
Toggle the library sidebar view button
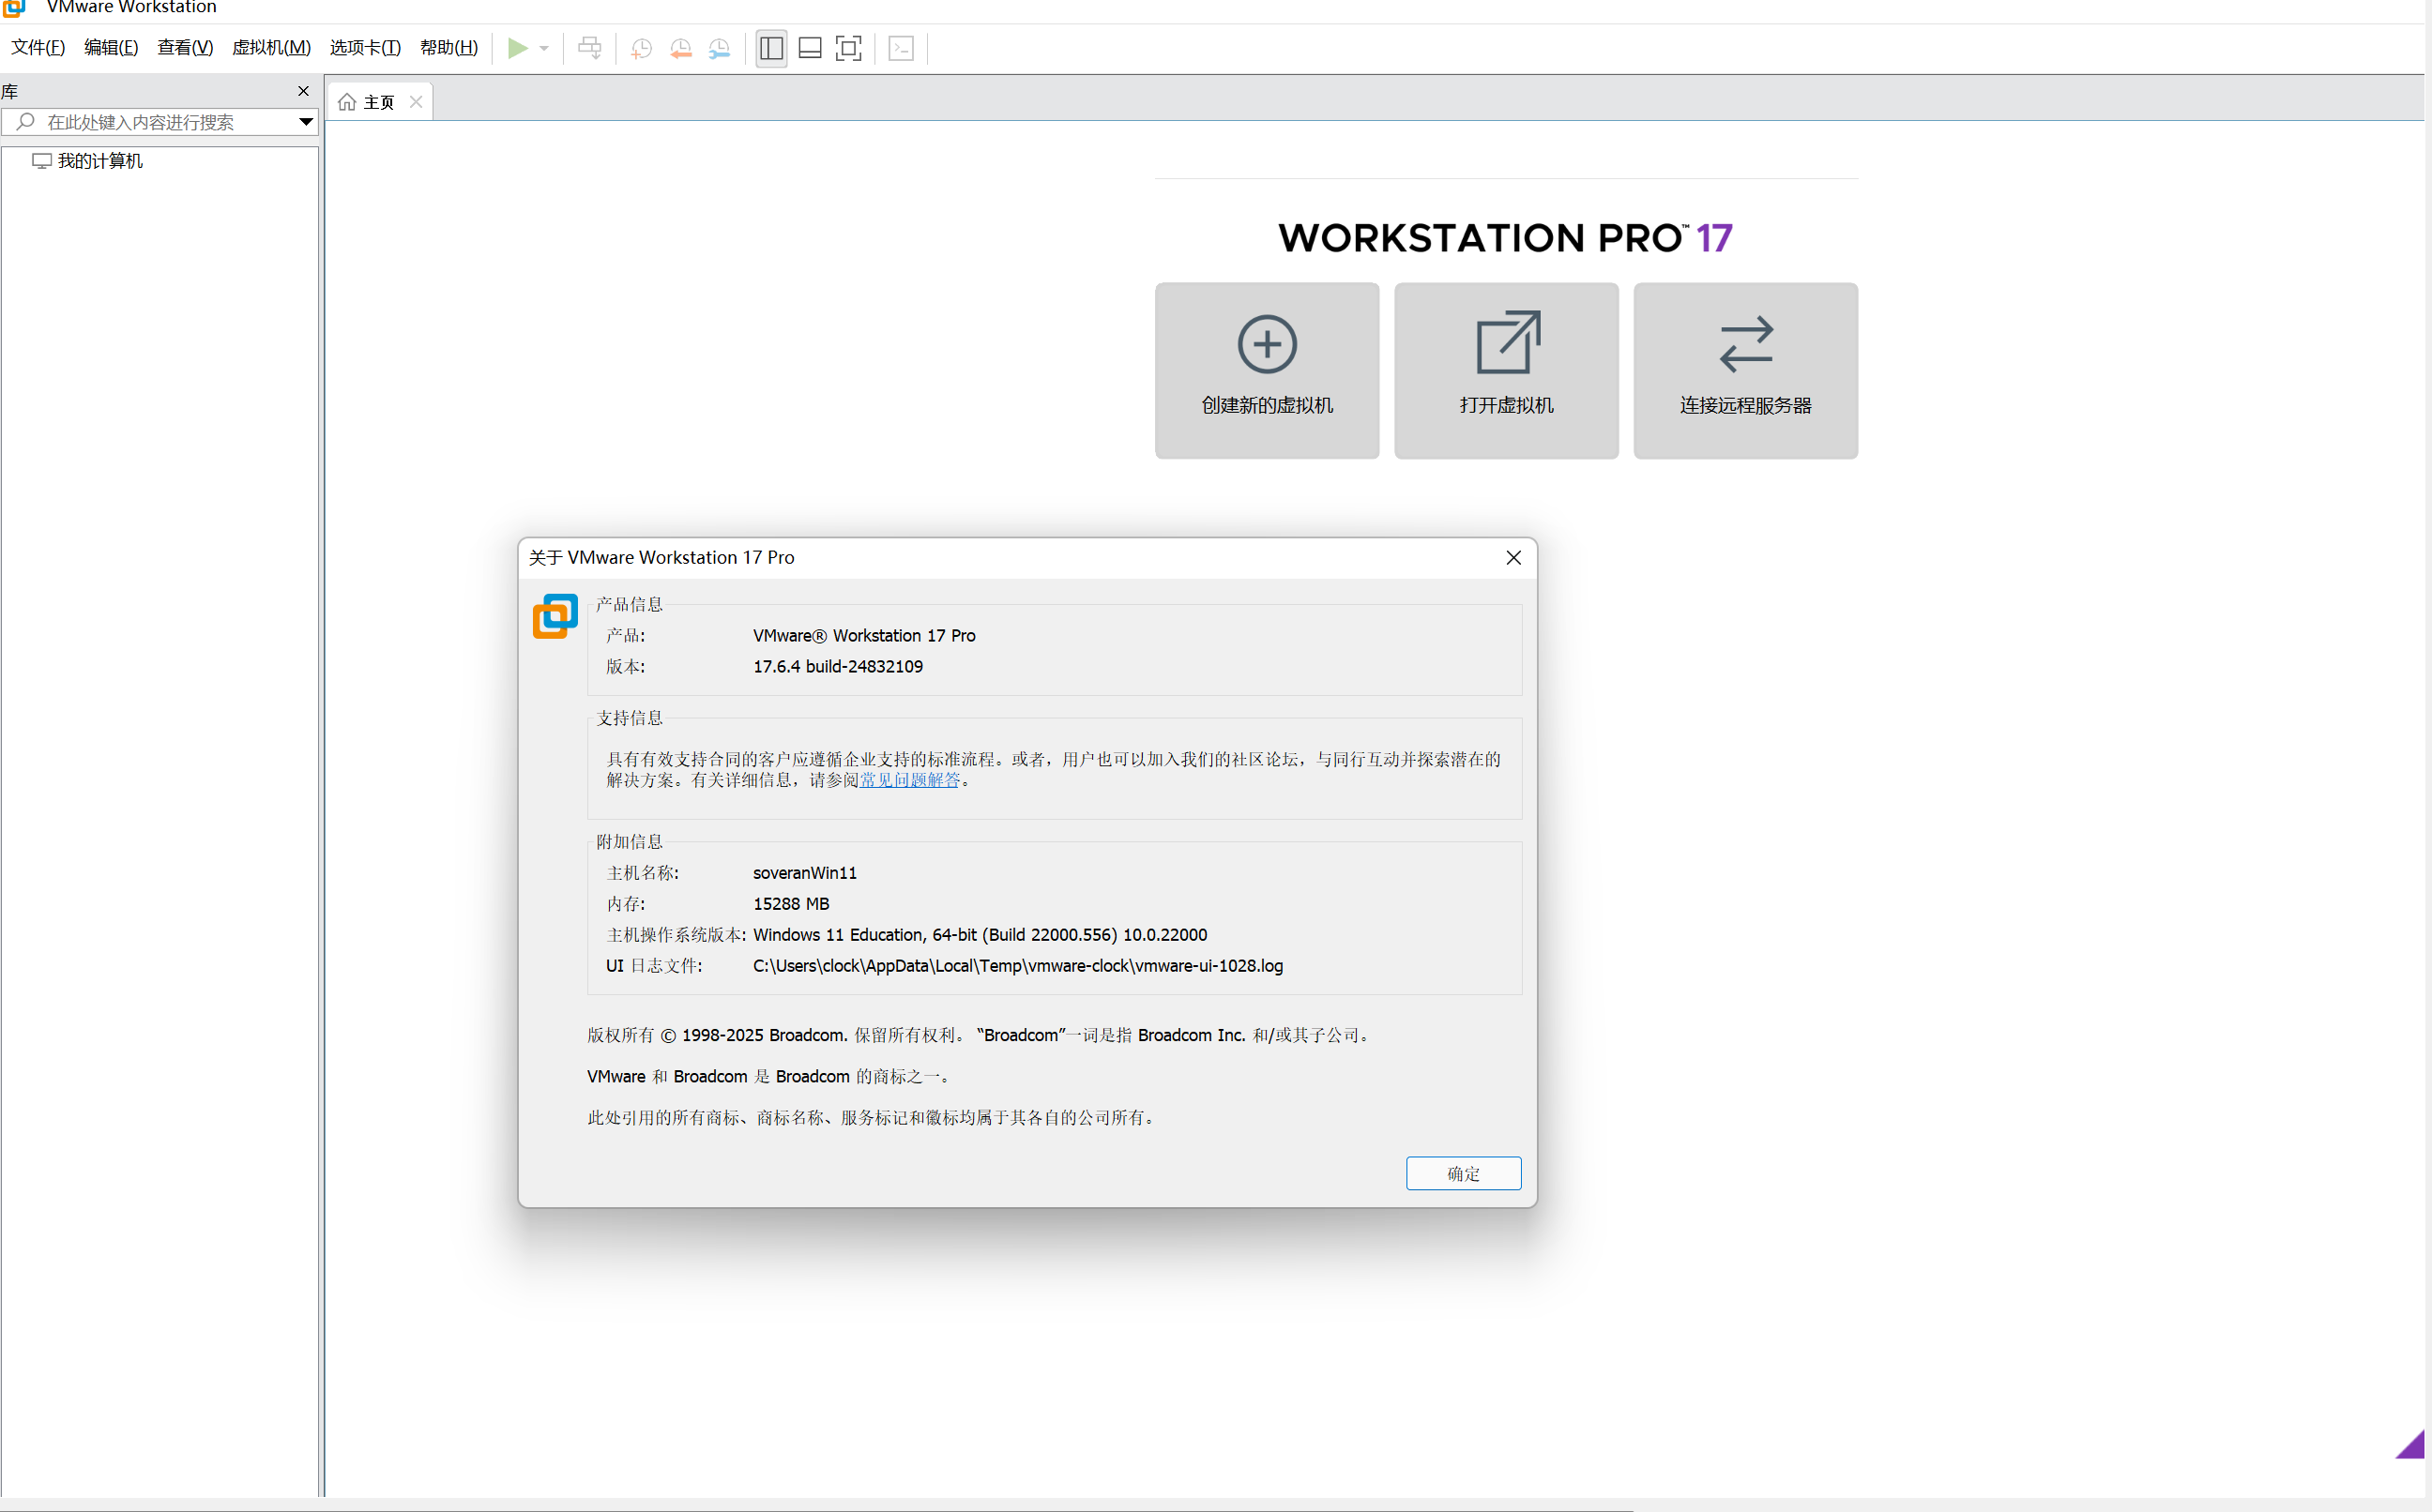pos(771,48)
